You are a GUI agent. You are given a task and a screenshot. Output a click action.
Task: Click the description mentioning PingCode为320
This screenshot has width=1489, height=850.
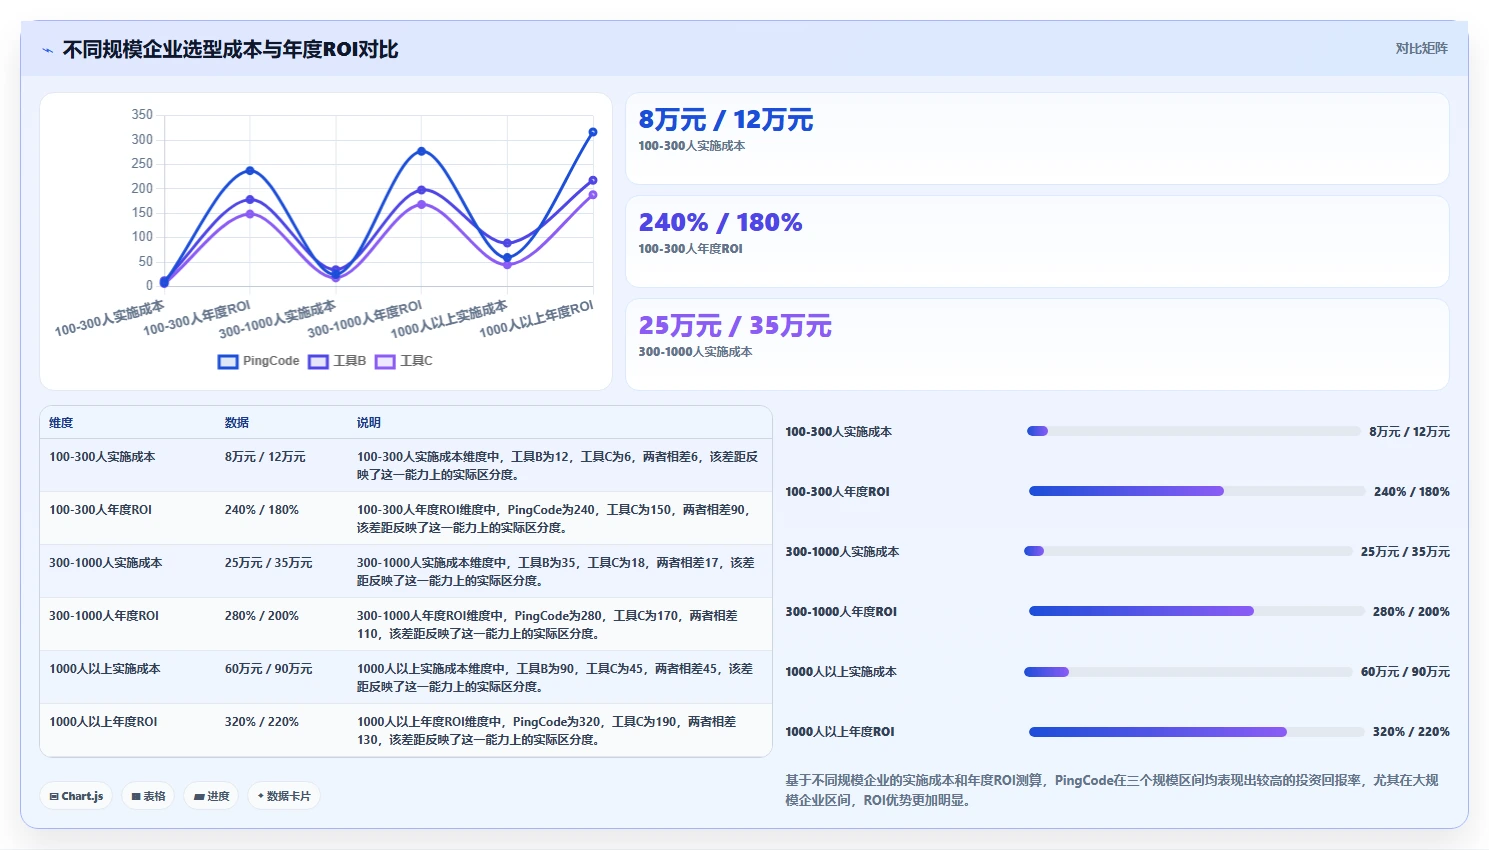click(548, 731)
